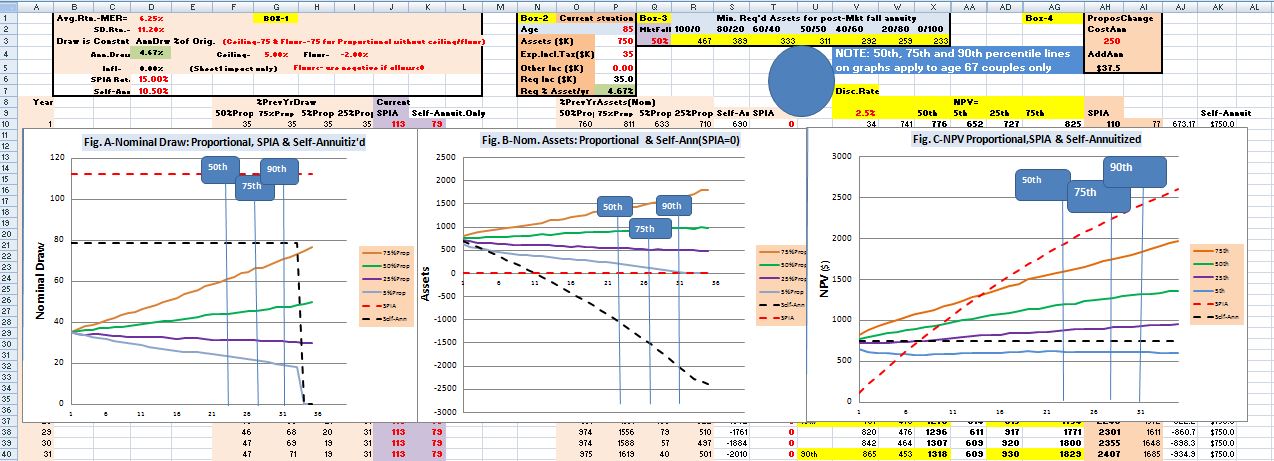Screen dimensions: 1274x461
Task: Select the blue NOTE text box about percentile lines
Action: click(955, 61)
